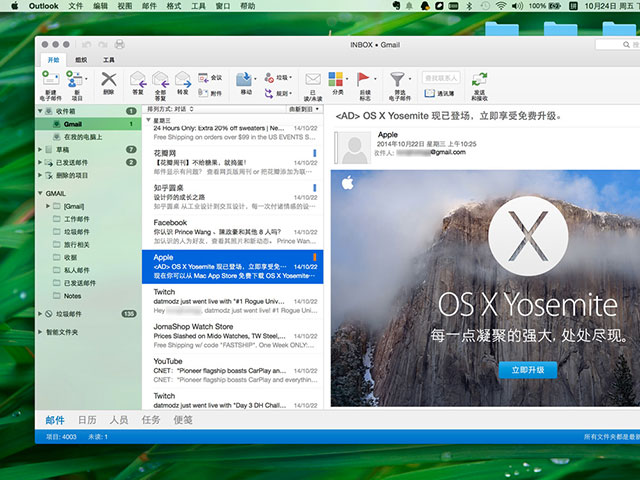Collapse the GMAIL account section
The width and height of the screenshot is (640, 480).
[x=40, y=193]
